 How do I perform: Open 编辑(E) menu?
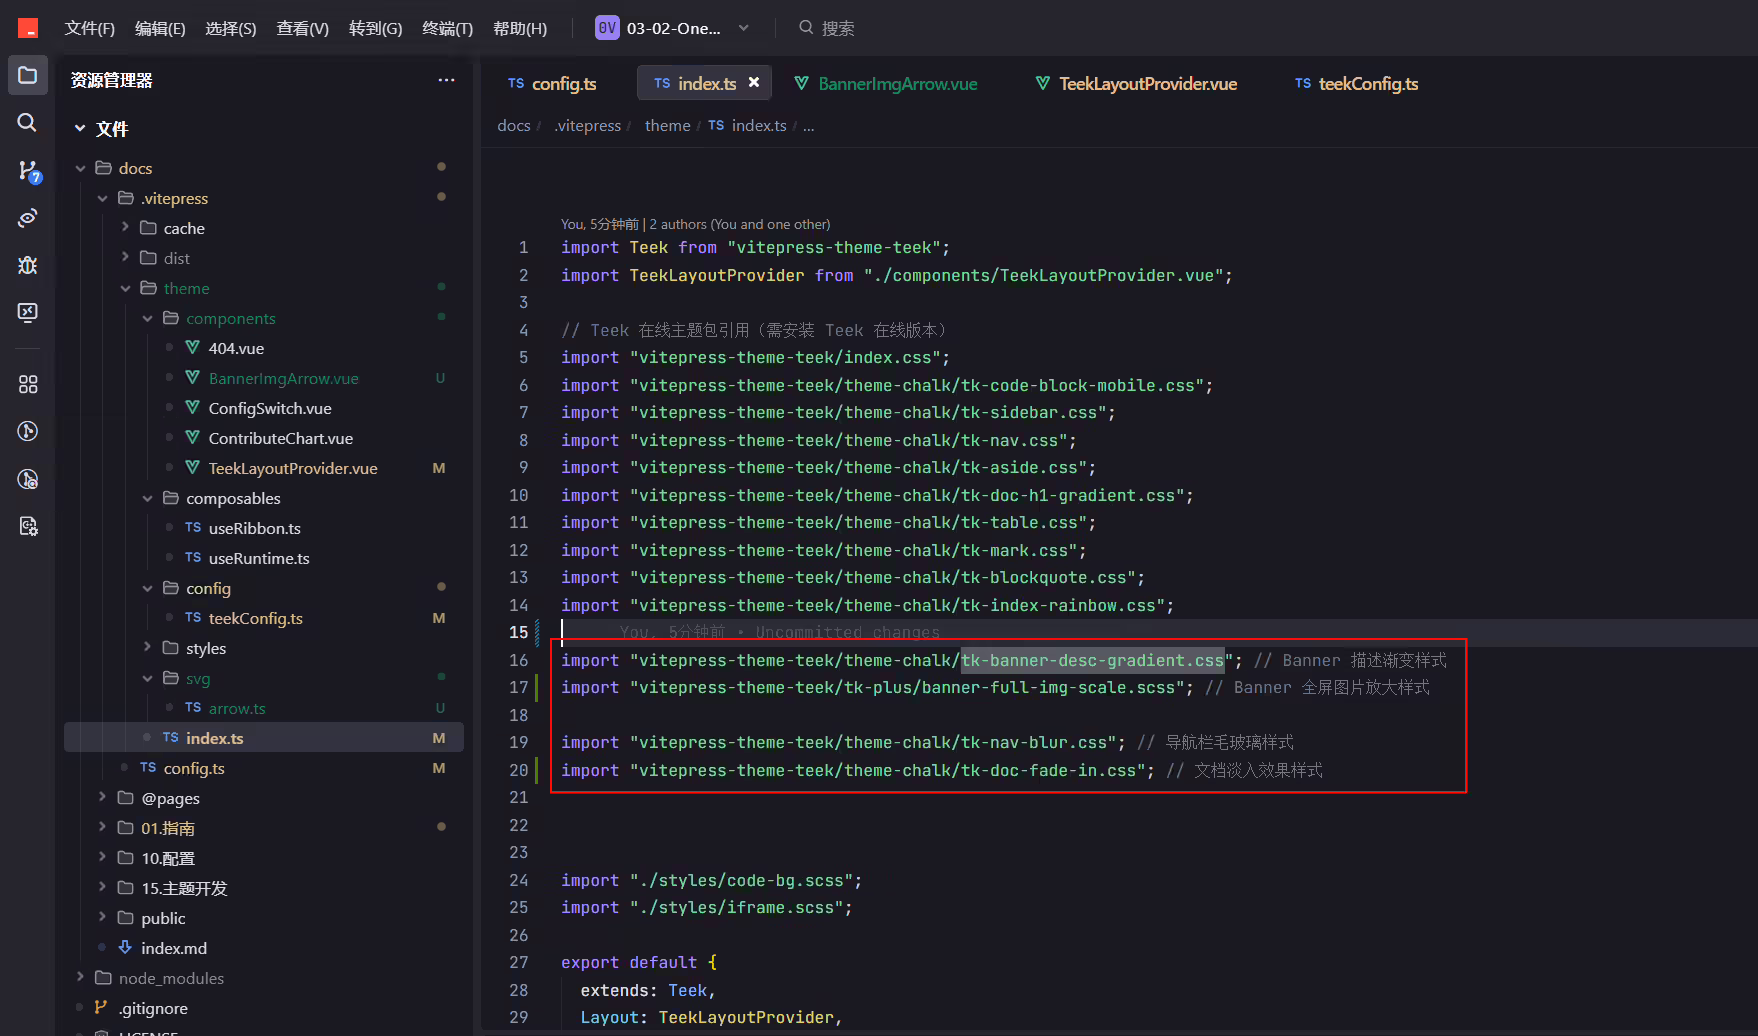click(160, 28)
